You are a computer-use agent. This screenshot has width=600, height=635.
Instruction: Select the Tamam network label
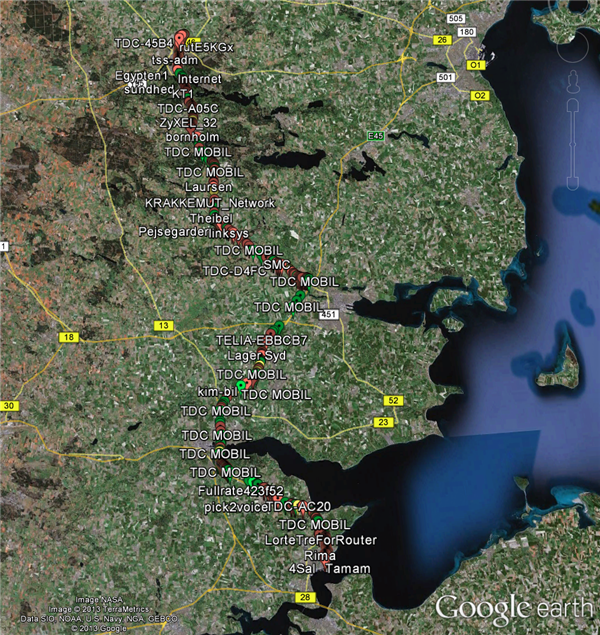click(348, 569)
